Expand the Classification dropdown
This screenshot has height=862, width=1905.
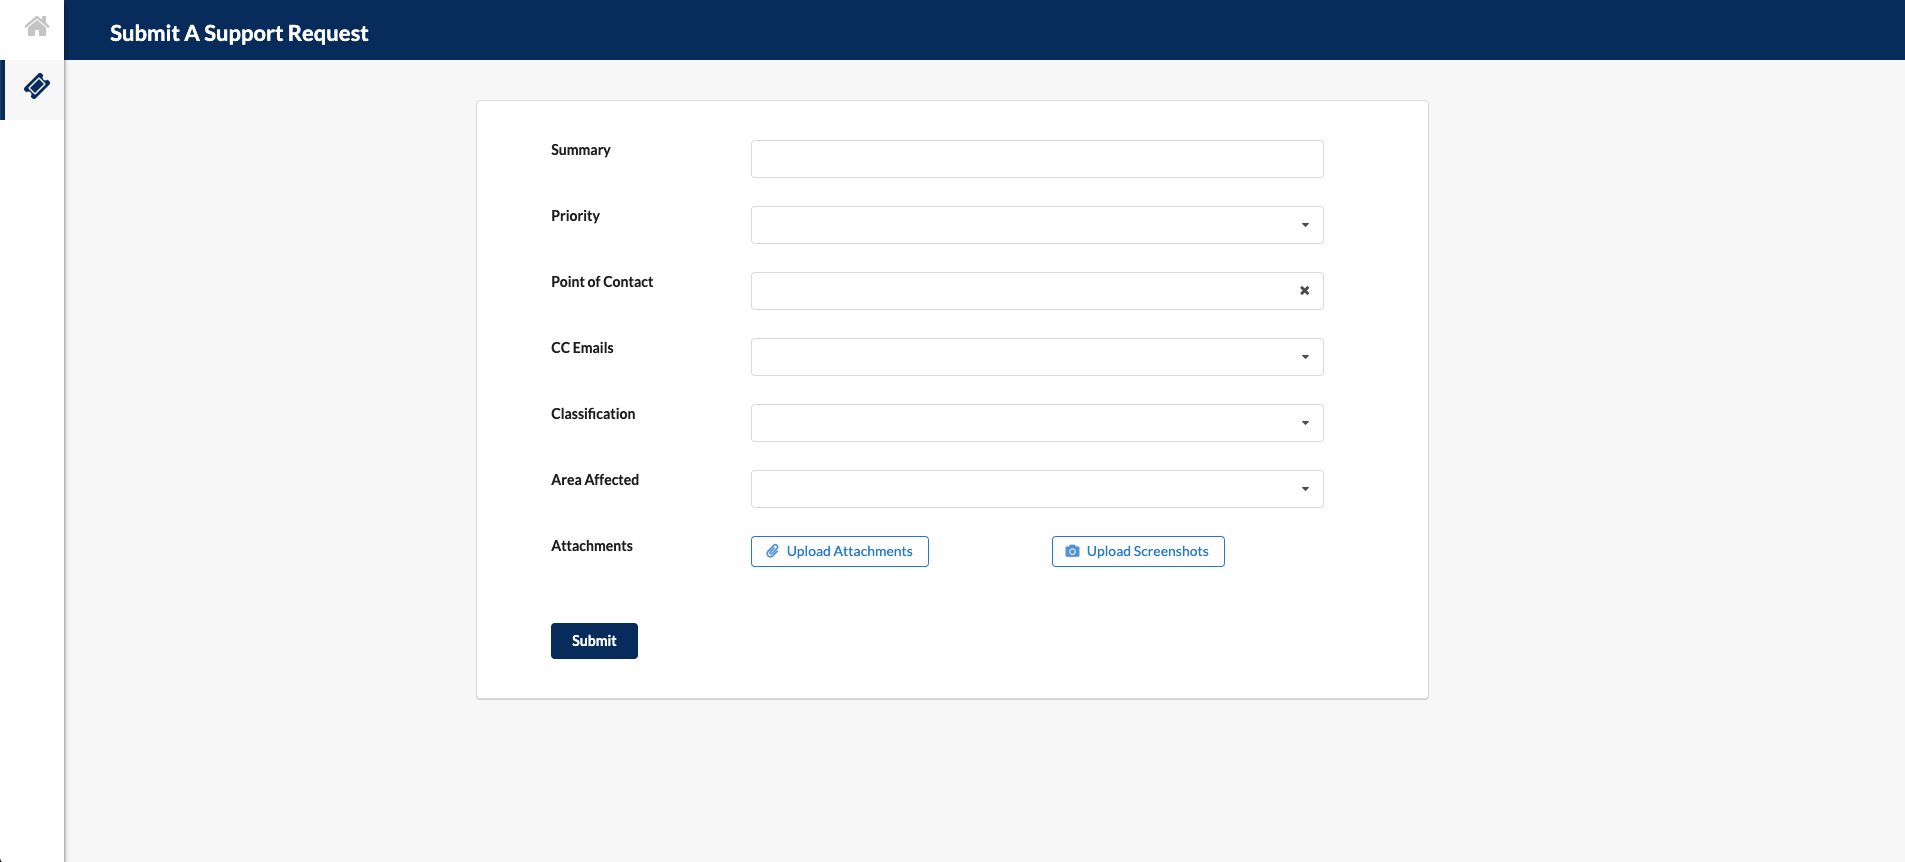click(1304, 423)
